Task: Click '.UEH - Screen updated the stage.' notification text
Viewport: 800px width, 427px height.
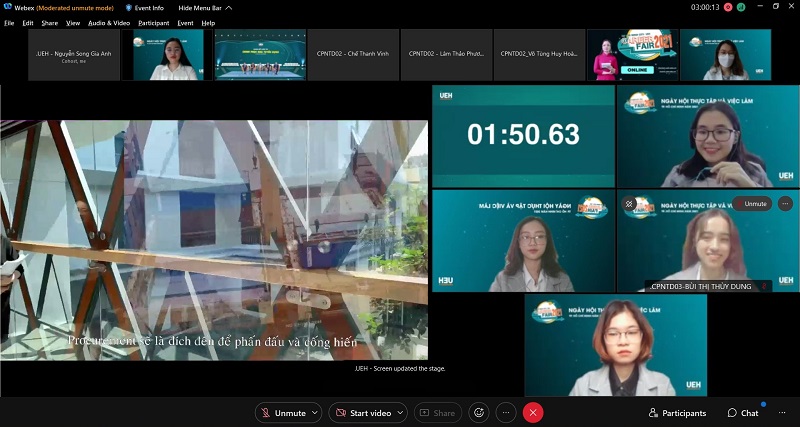Action: click(x=400, y=368)
